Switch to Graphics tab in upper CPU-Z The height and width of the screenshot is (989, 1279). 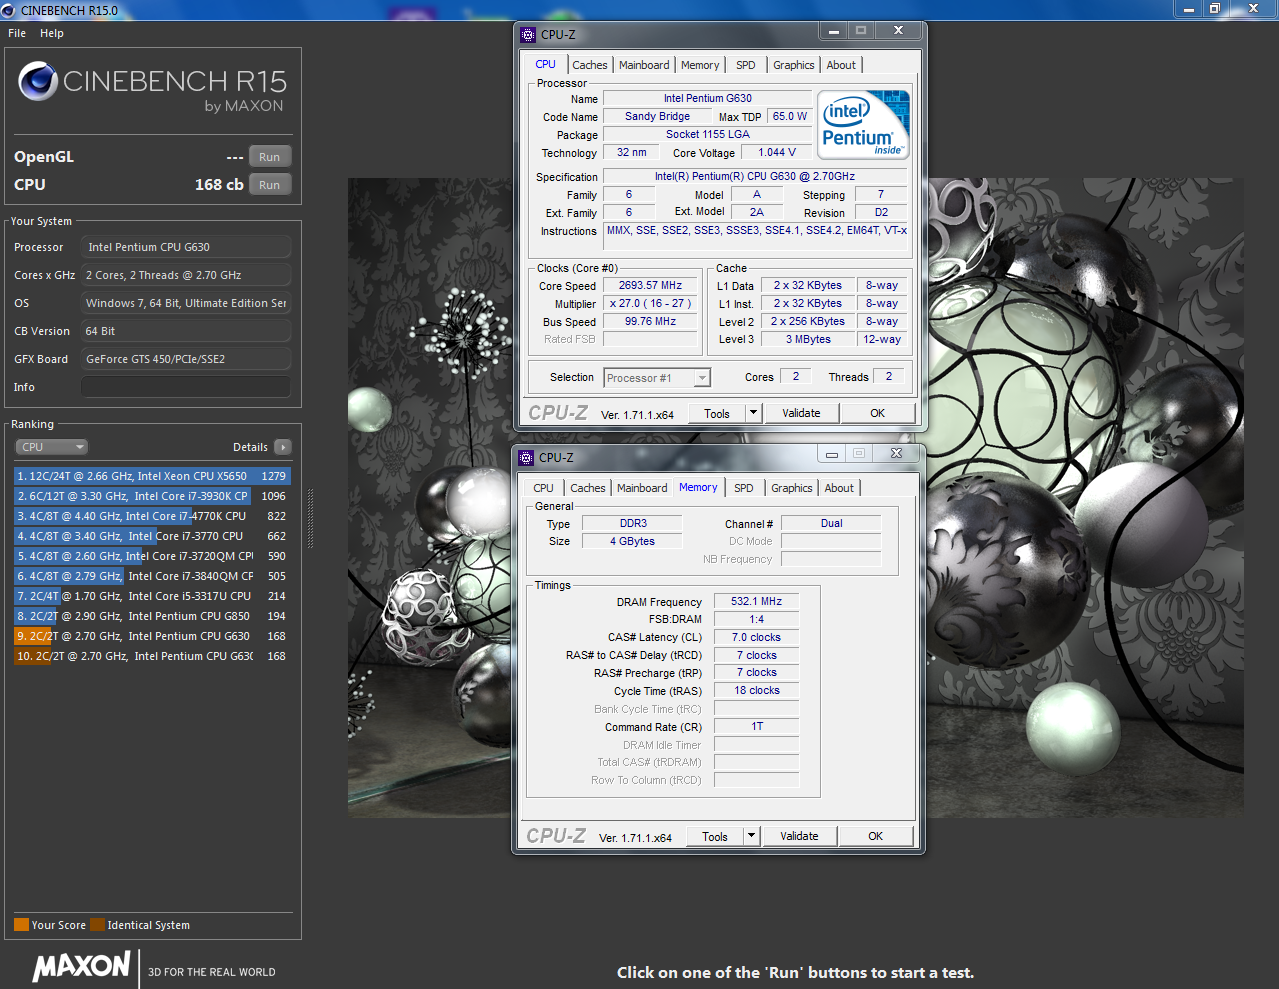[x=794, y=65]
